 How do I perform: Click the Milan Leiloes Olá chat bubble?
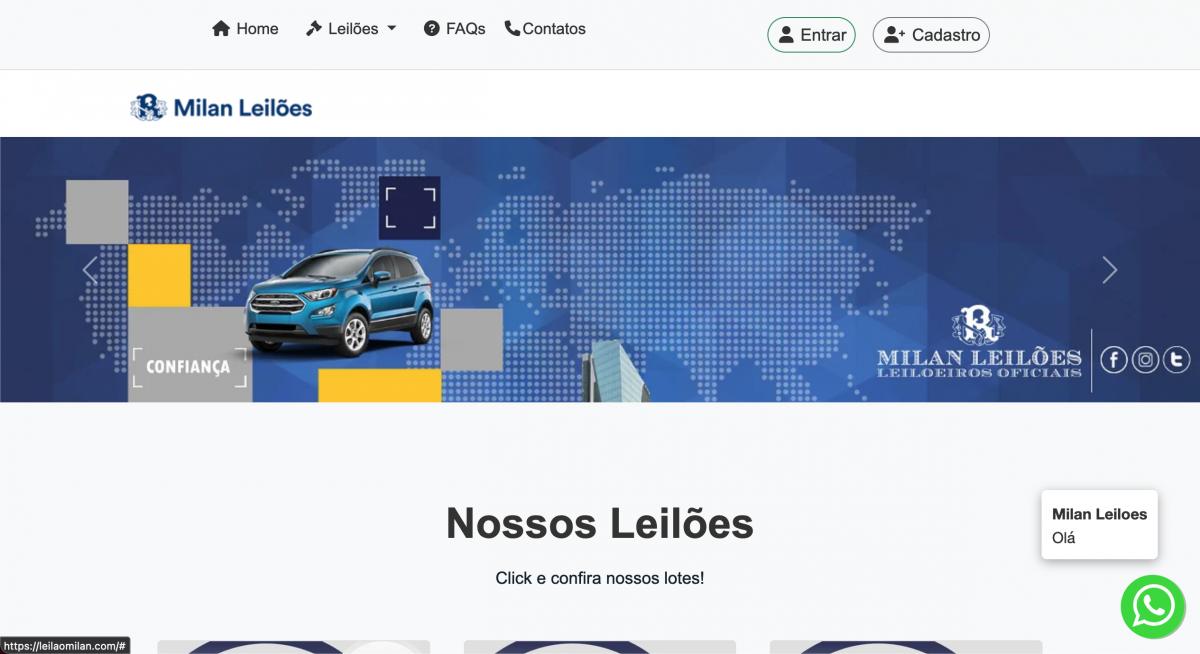pyautogui.click(x=1099, y=524)
